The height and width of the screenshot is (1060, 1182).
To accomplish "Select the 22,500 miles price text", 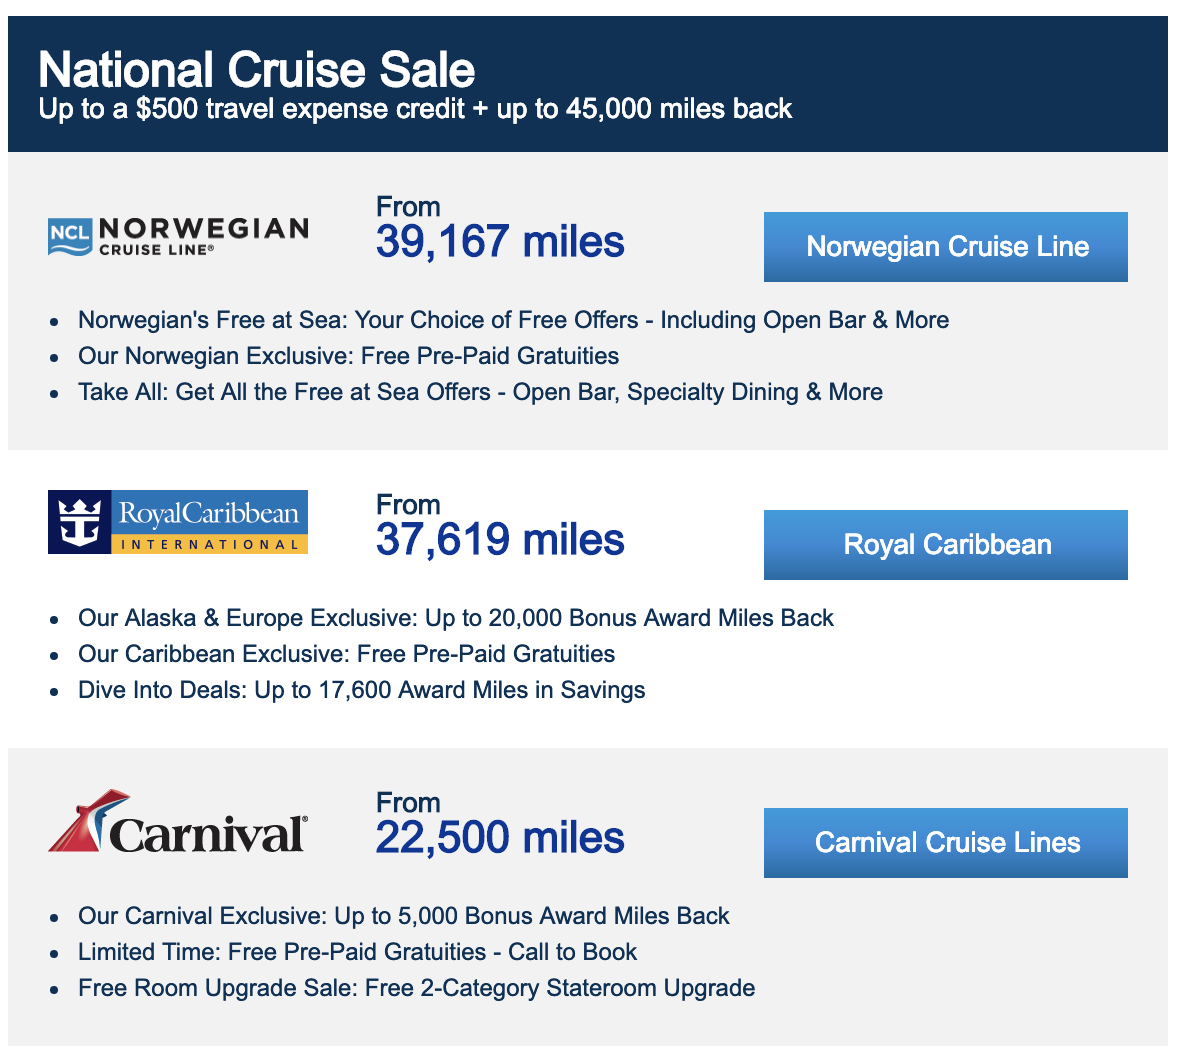I will pyautogui.click(x=500, y=837).
